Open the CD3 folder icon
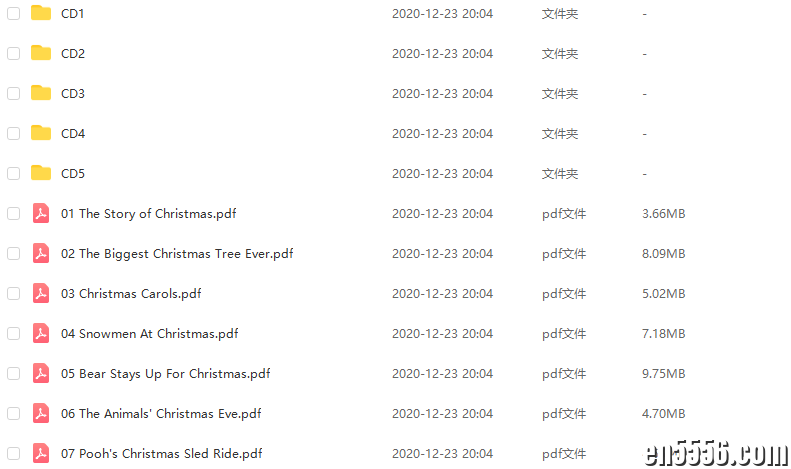Viewport: 791px width, 469px height. [41, 93]
